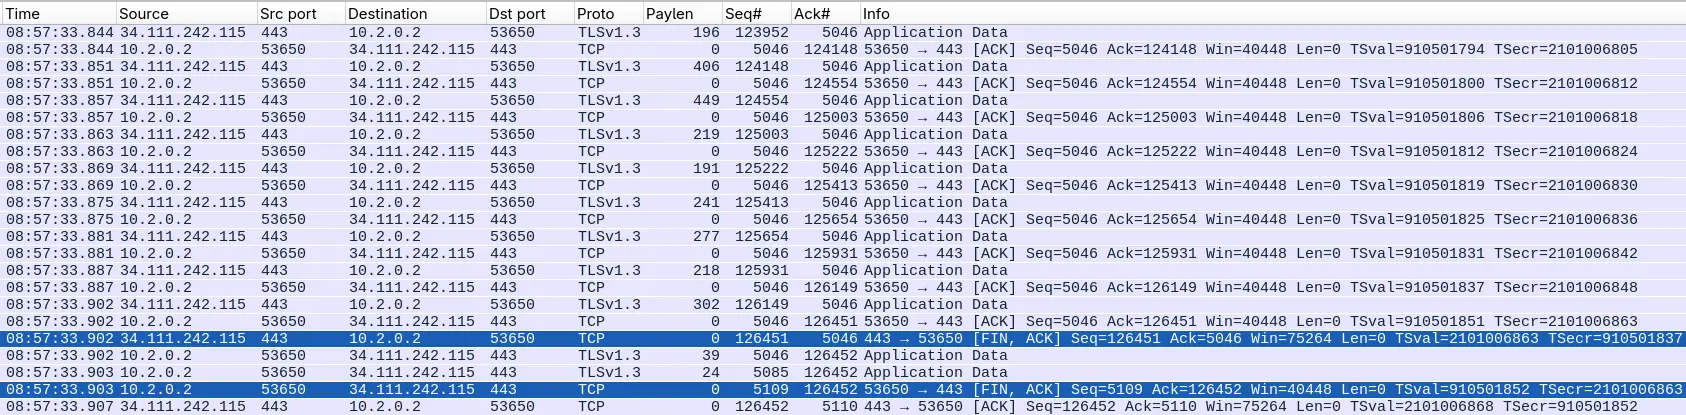
Task: Select the Application Data row with Seq# 125003
Action: point(843,134)
